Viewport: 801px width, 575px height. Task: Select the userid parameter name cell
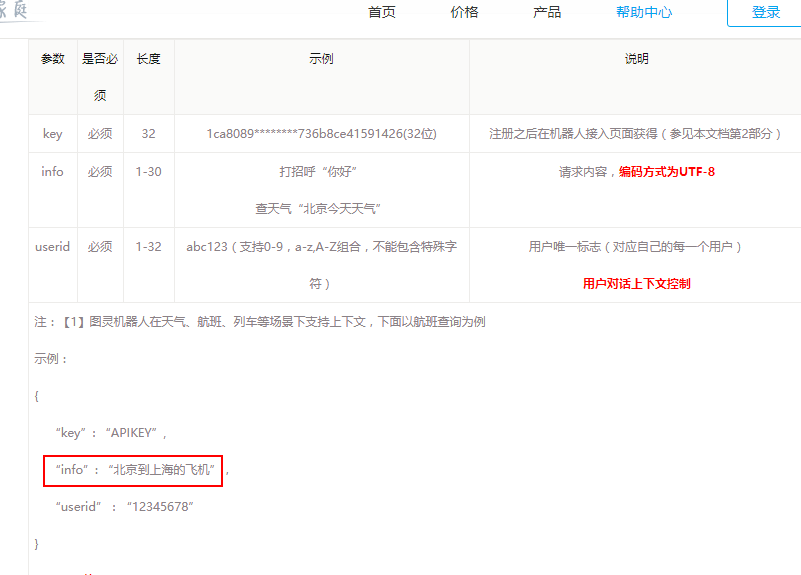point(53,247)
